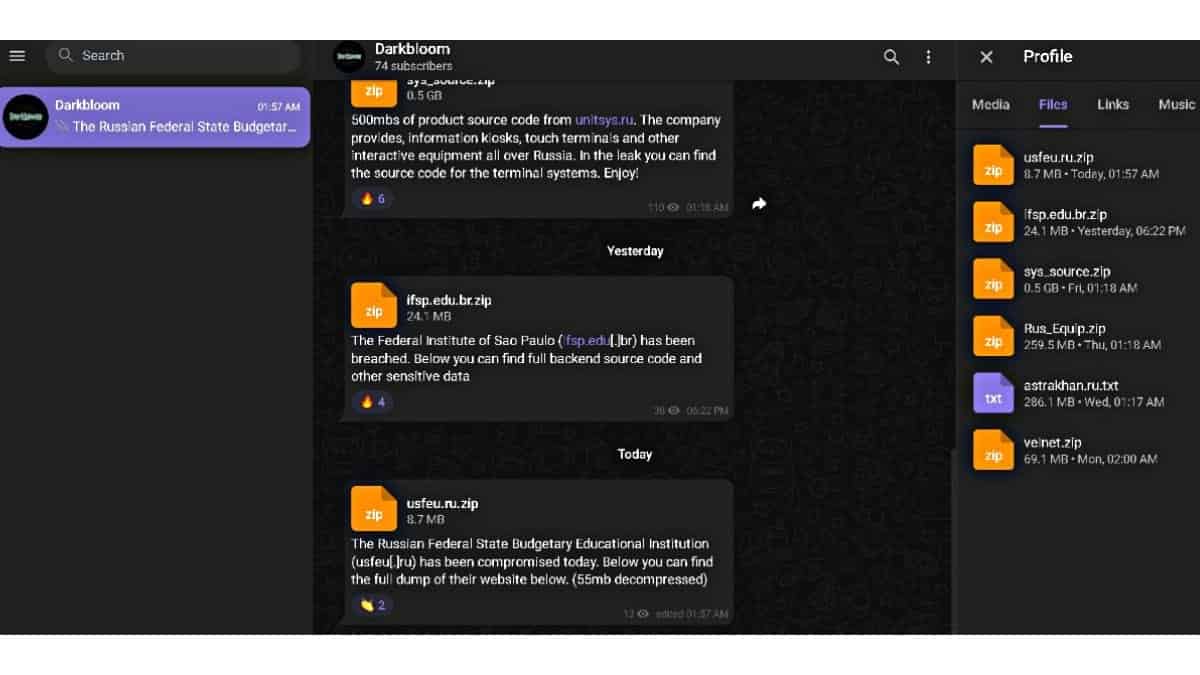This screenshot has width=1200, height=675.
Task: Open astrakhan.ru.txt file icon in Files list
Action: [x=993, y=393]
